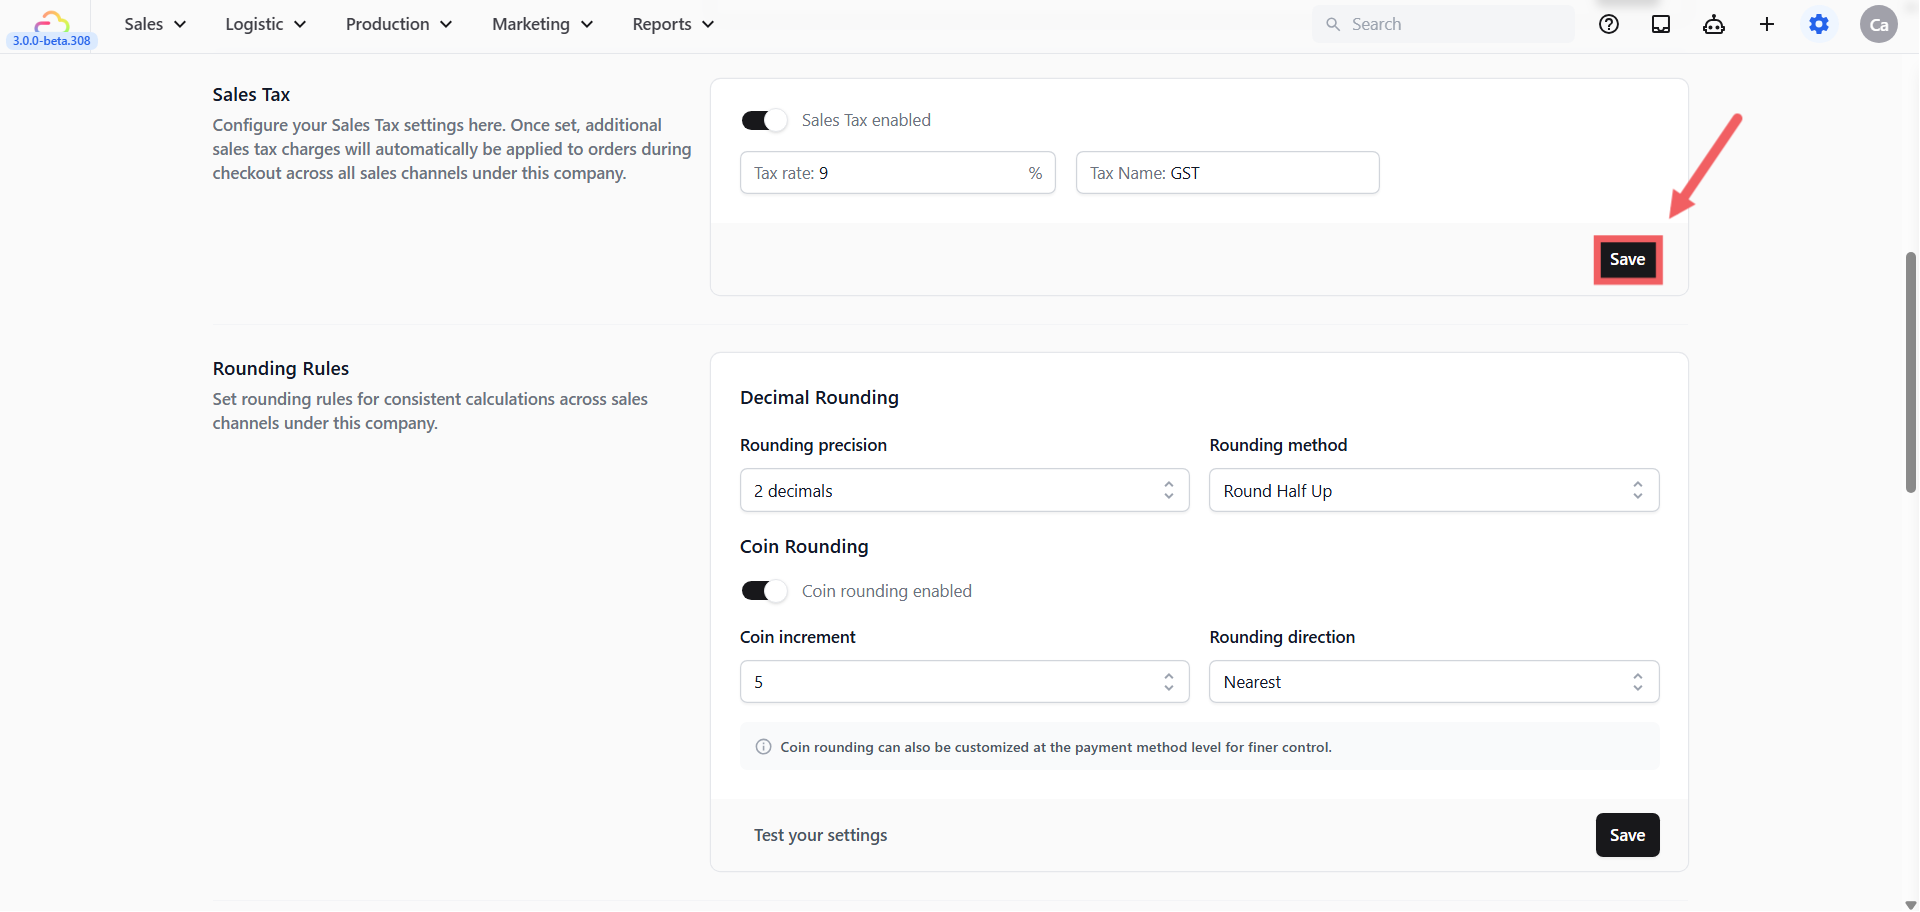
Task: Click the Test your settings link
Action: (x=820, y=835)
